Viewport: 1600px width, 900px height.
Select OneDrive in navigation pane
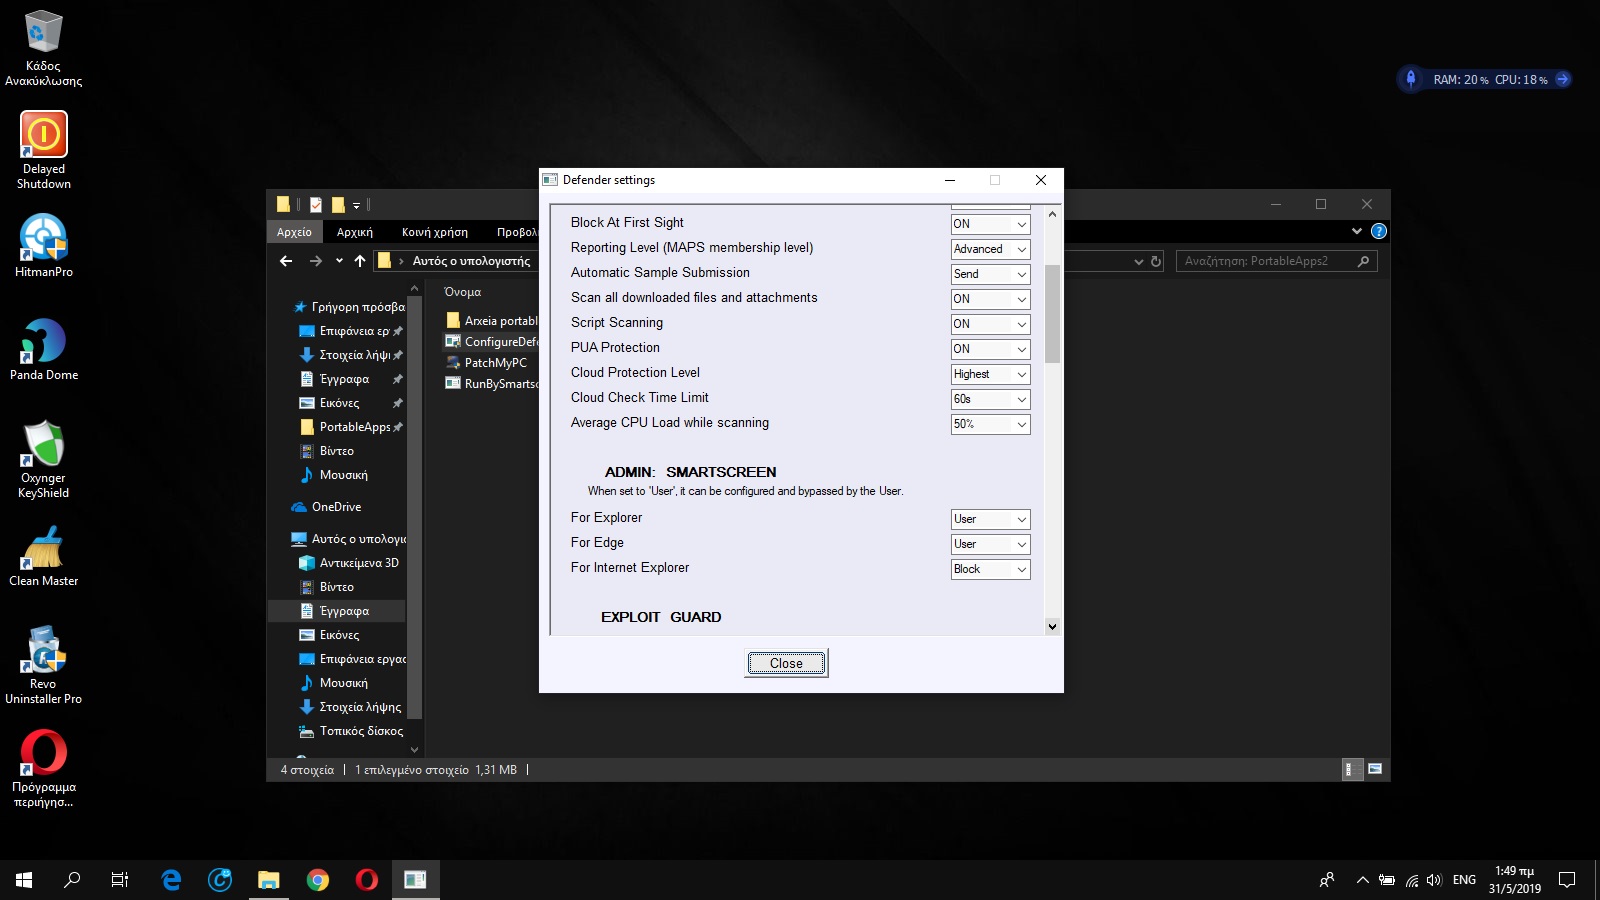(x=336, y=507)
